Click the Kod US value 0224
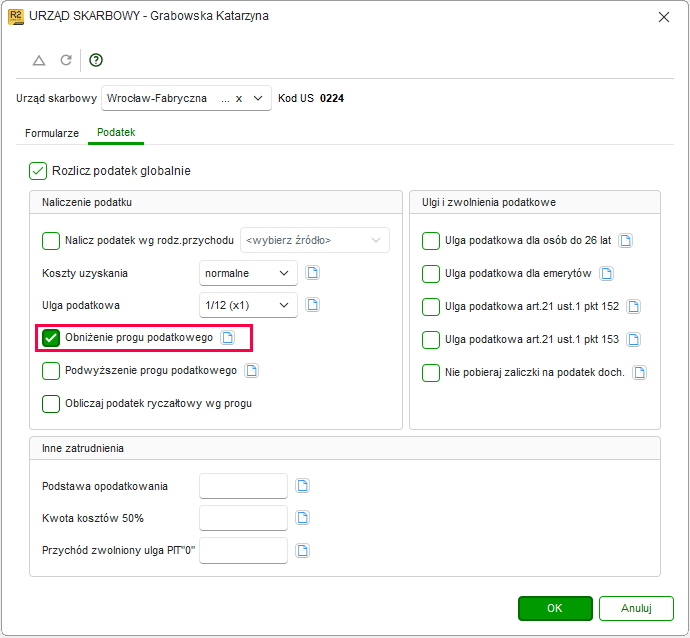The image size is (690, 638). [332, 98]
